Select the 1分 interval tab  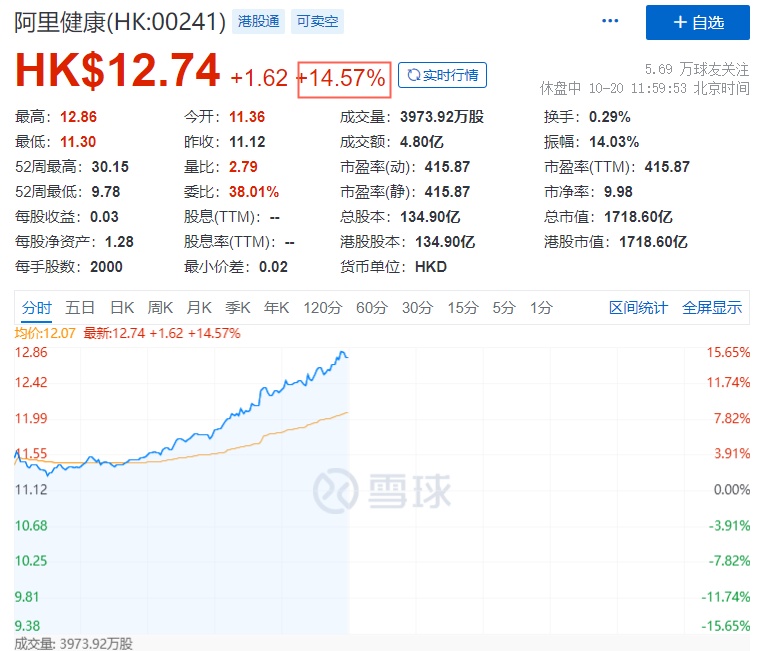(541, 308)
